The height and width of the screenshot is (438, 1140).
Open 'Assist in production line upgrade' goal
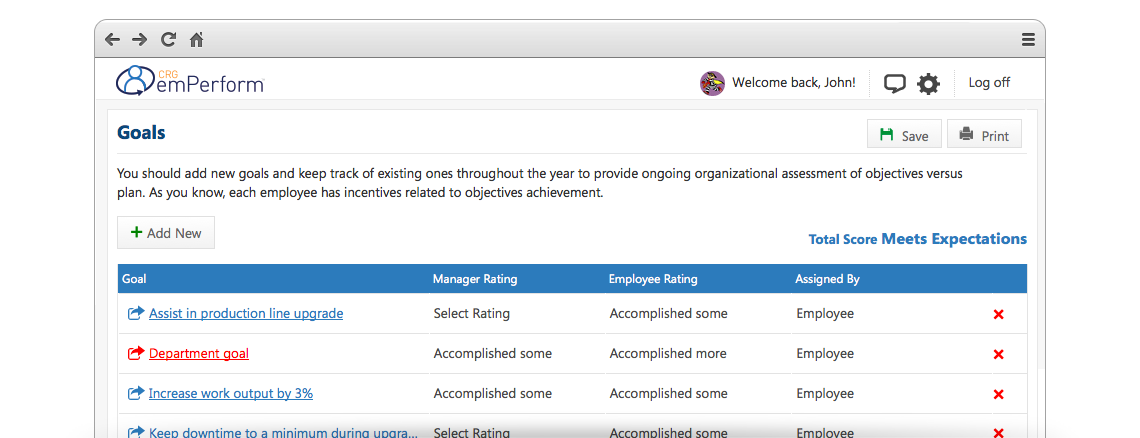pos(246,314)
